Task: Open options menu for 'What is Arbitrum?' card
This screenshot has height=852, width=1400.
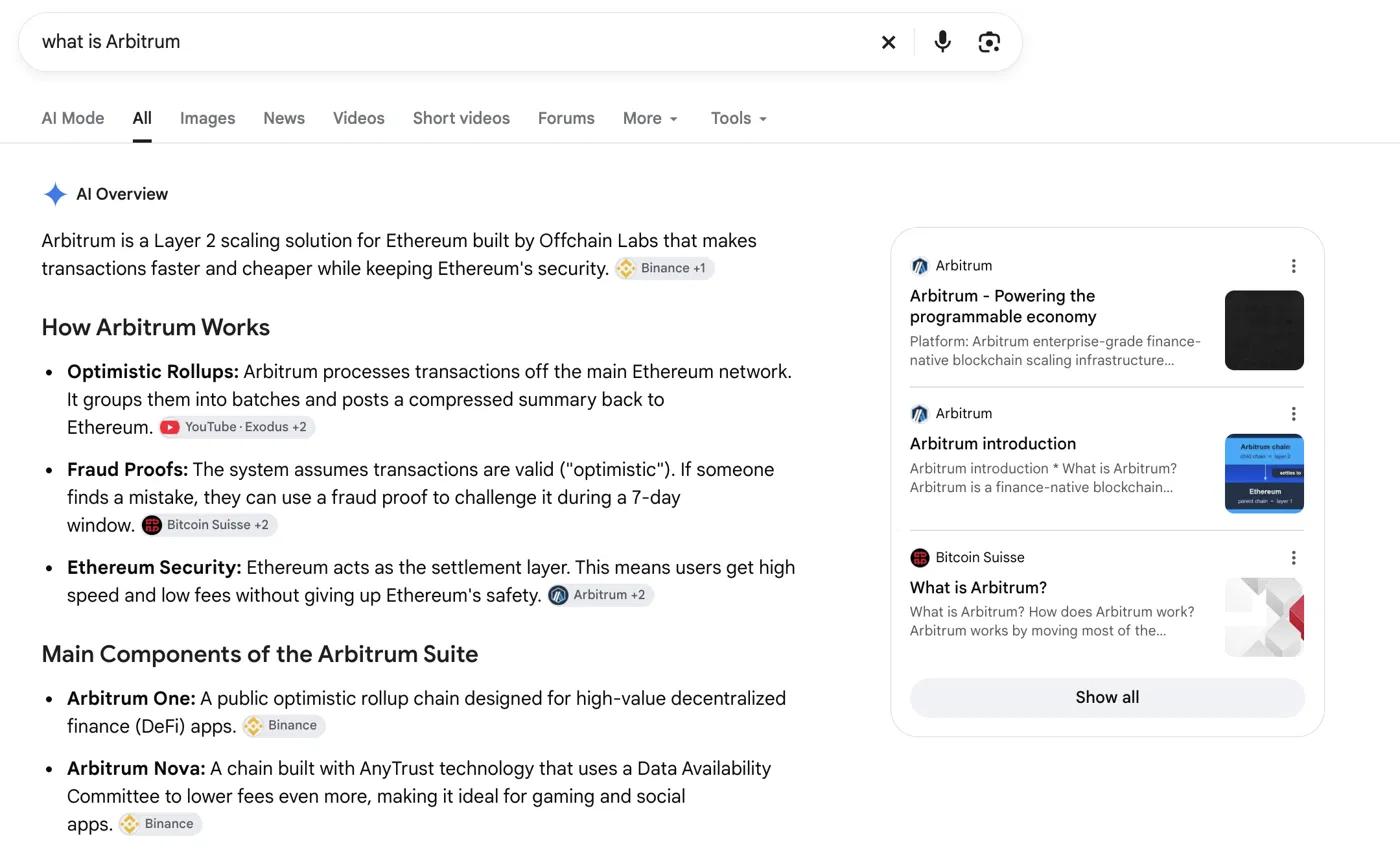Action: coord(1293,558)
